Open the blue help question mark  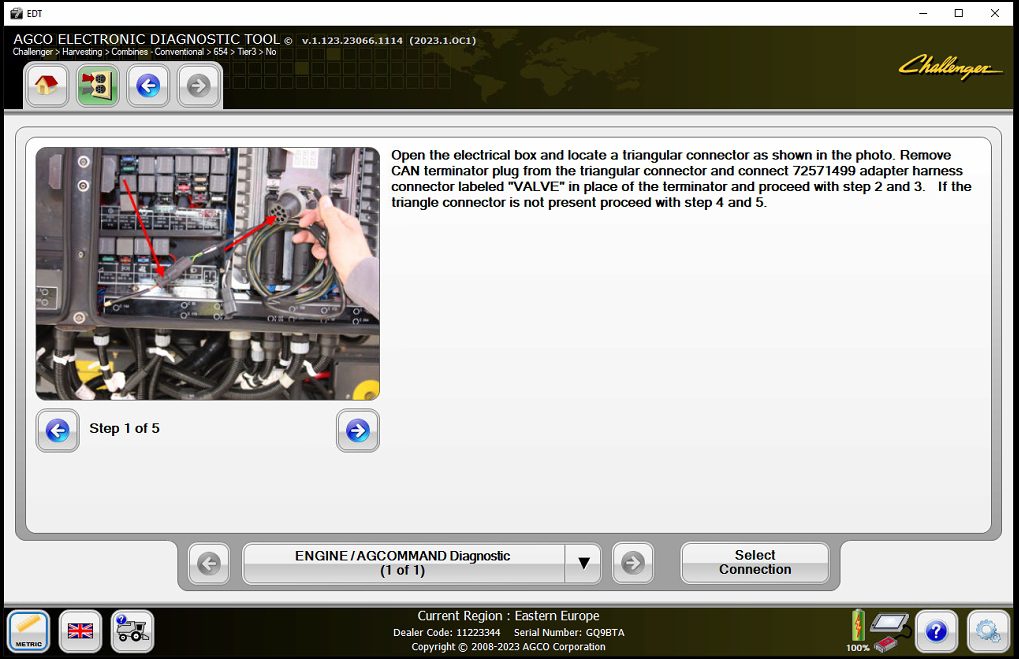(936, 631)
